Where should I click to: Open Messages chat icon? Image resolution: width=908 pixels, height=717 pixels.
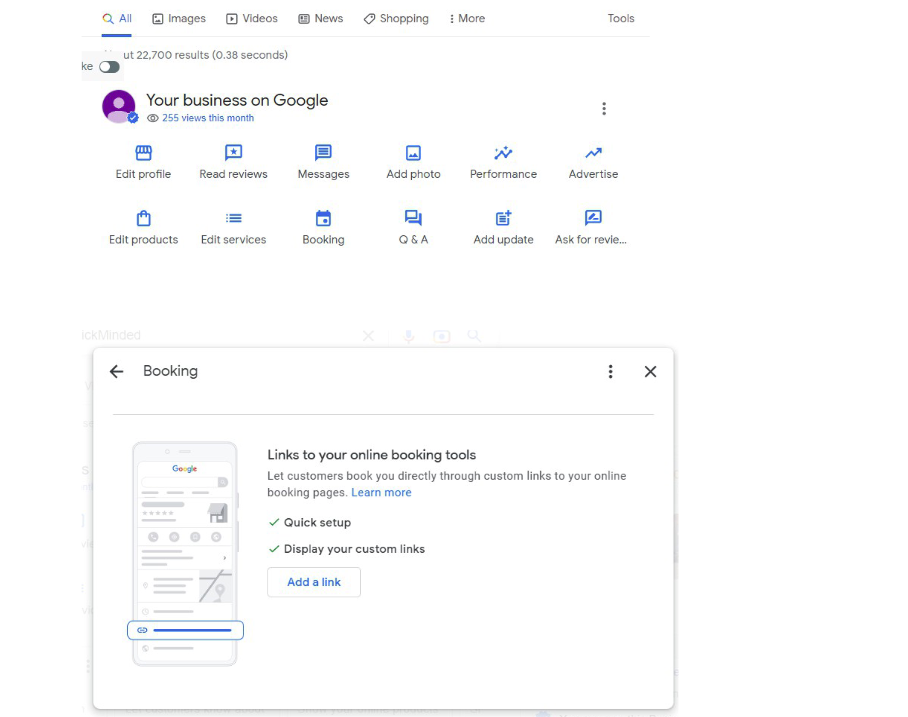click(x=323, y=153)
